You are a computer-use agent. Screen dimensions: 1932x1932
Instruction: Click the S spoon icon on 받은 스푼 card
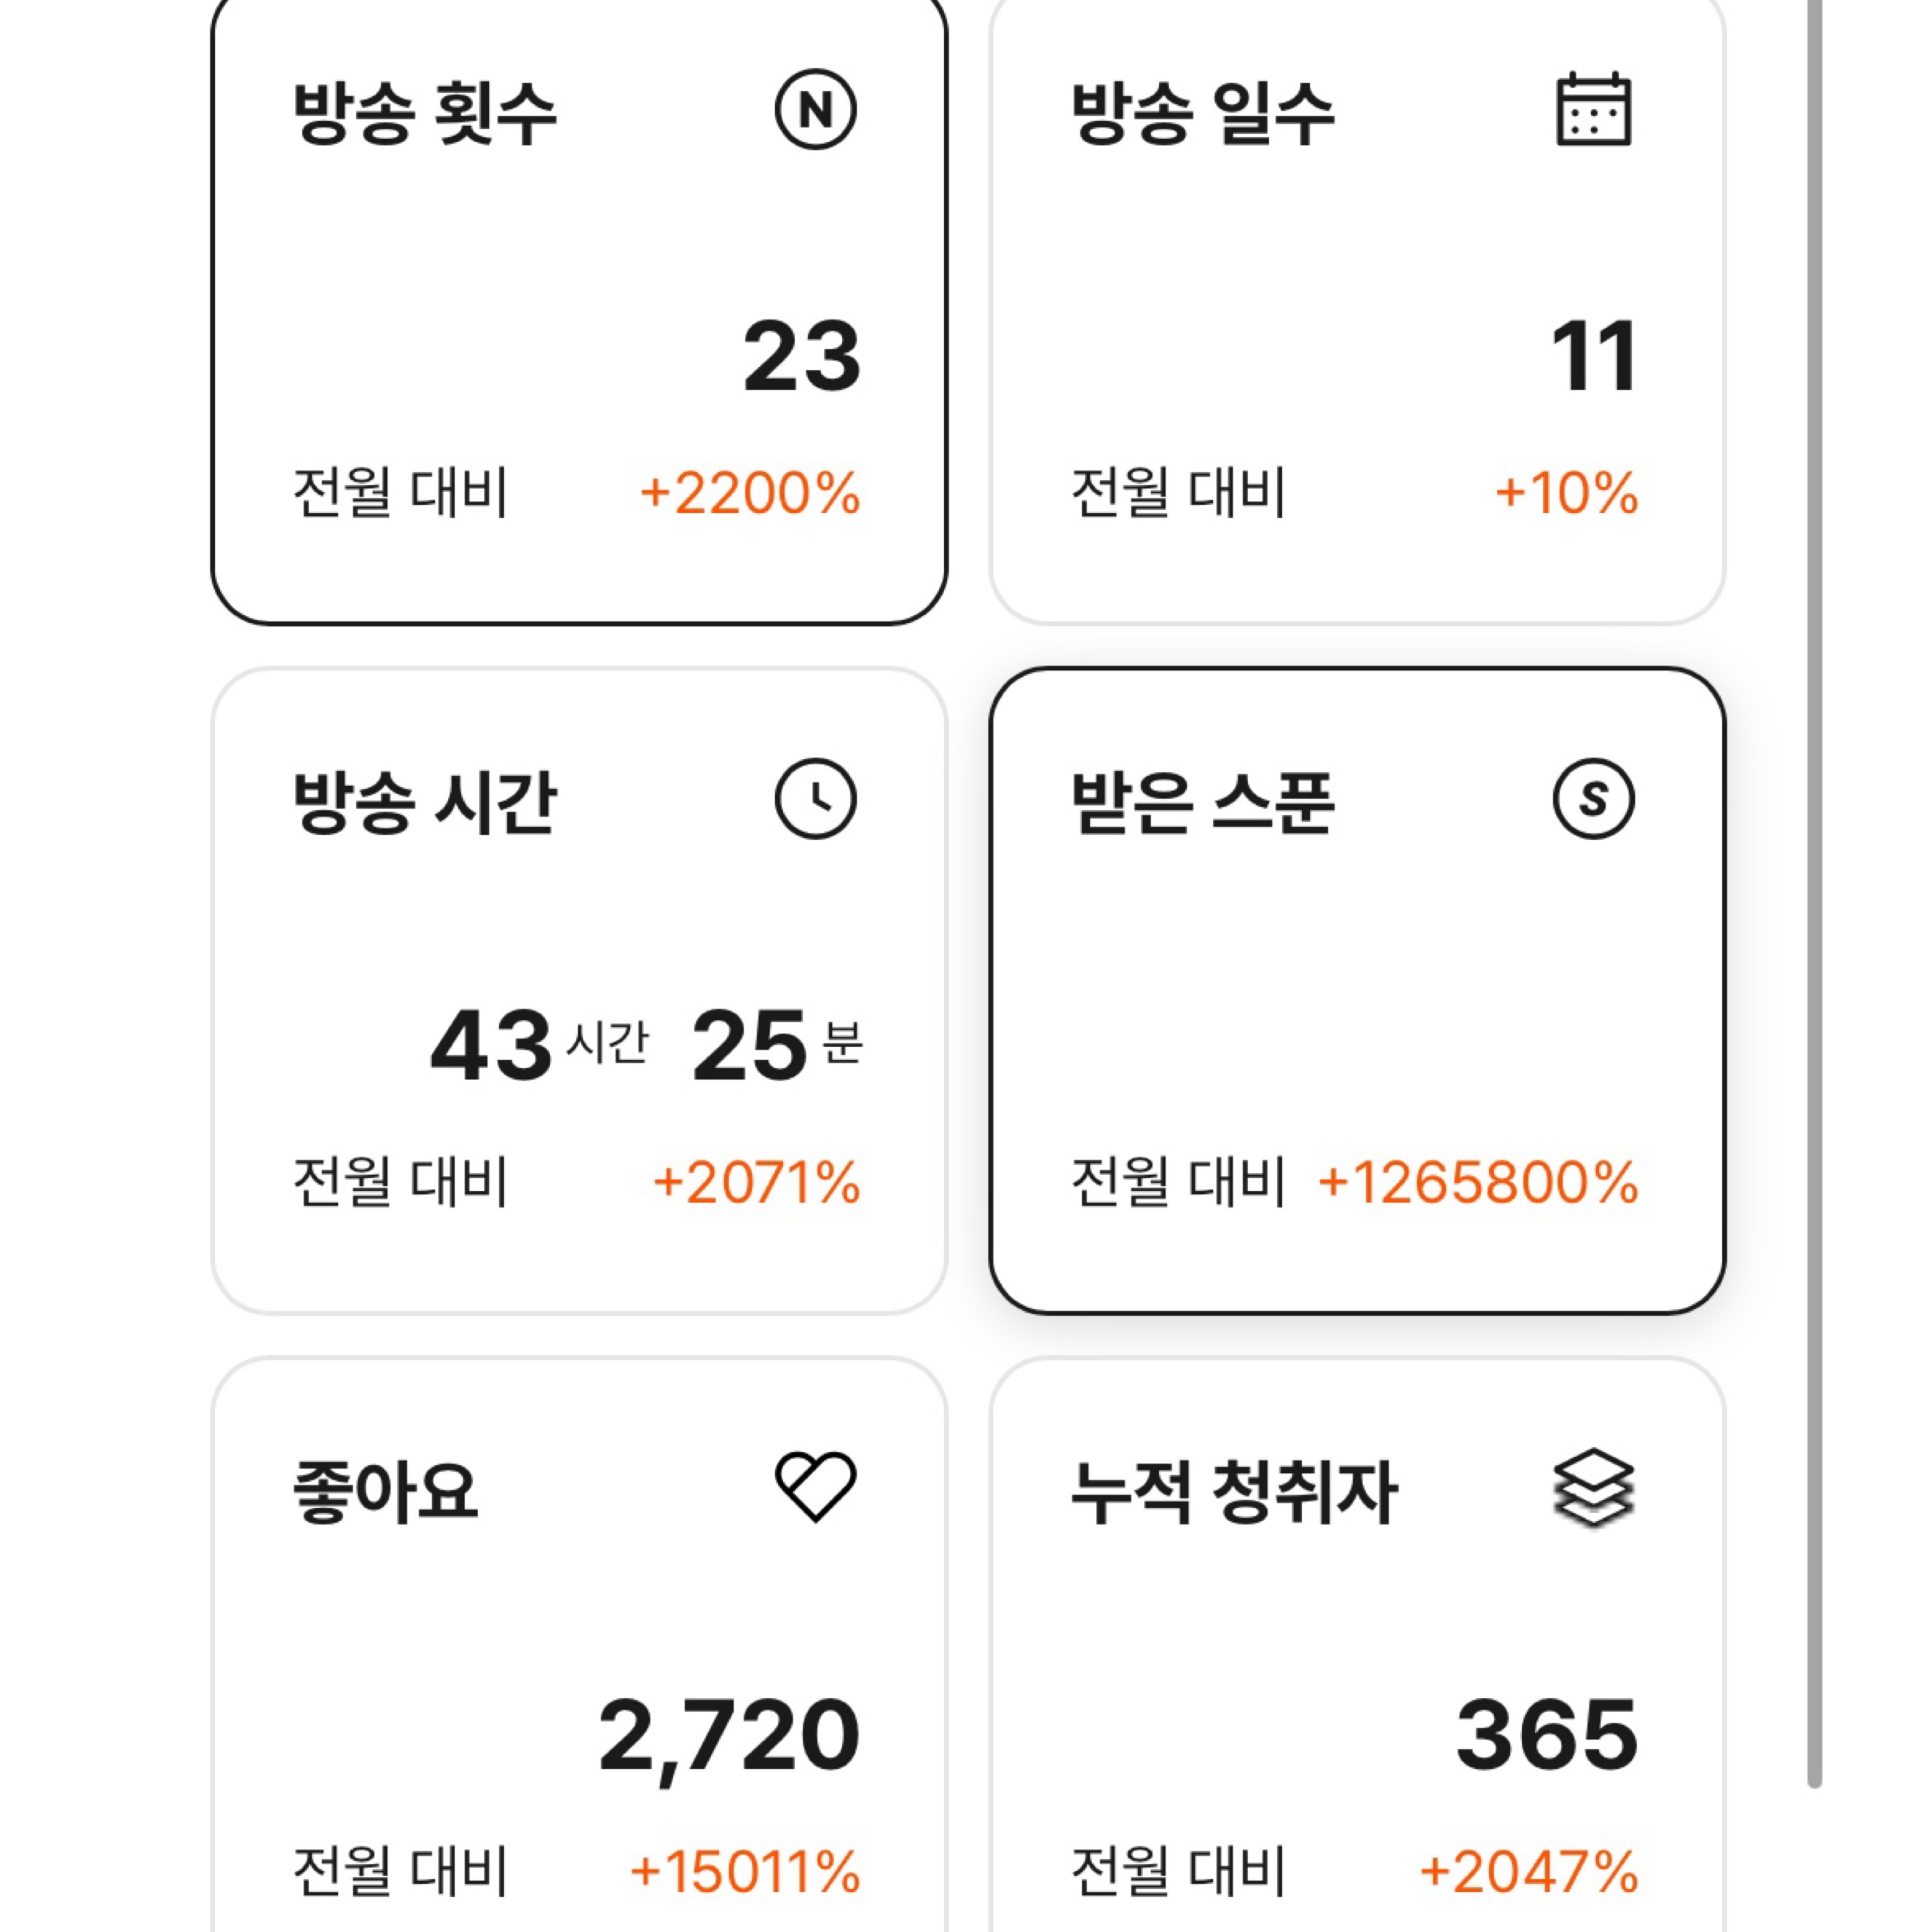tap(1593, 799)
